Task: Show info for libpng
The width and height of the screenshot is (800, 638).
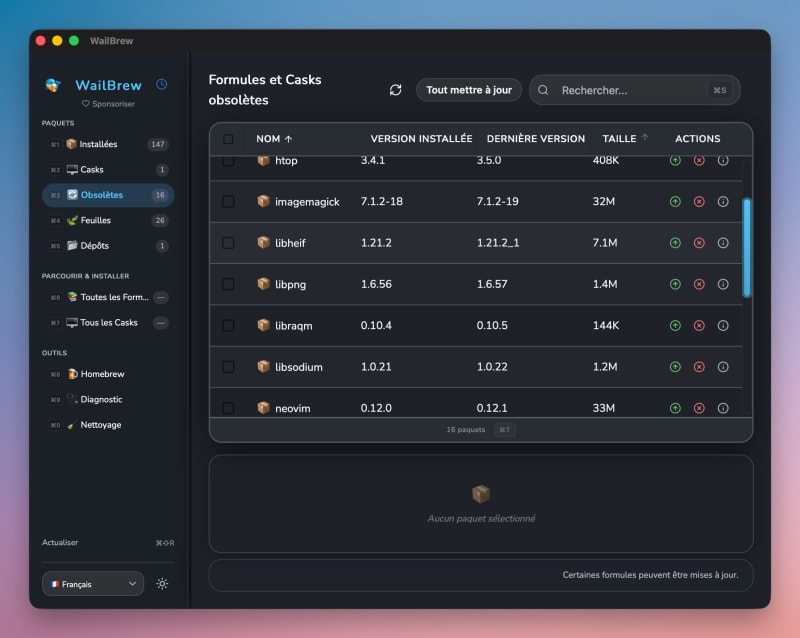Action: pyautogui.click(x=723, y=284)
